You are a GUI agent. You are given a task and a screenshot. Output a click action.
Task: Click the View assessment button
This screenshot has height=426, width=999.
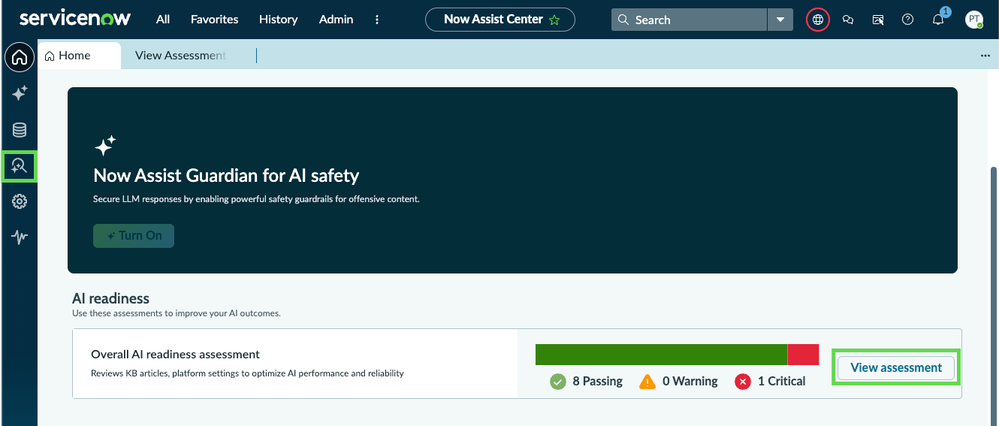pyautogui.click(x=896, y=367)
